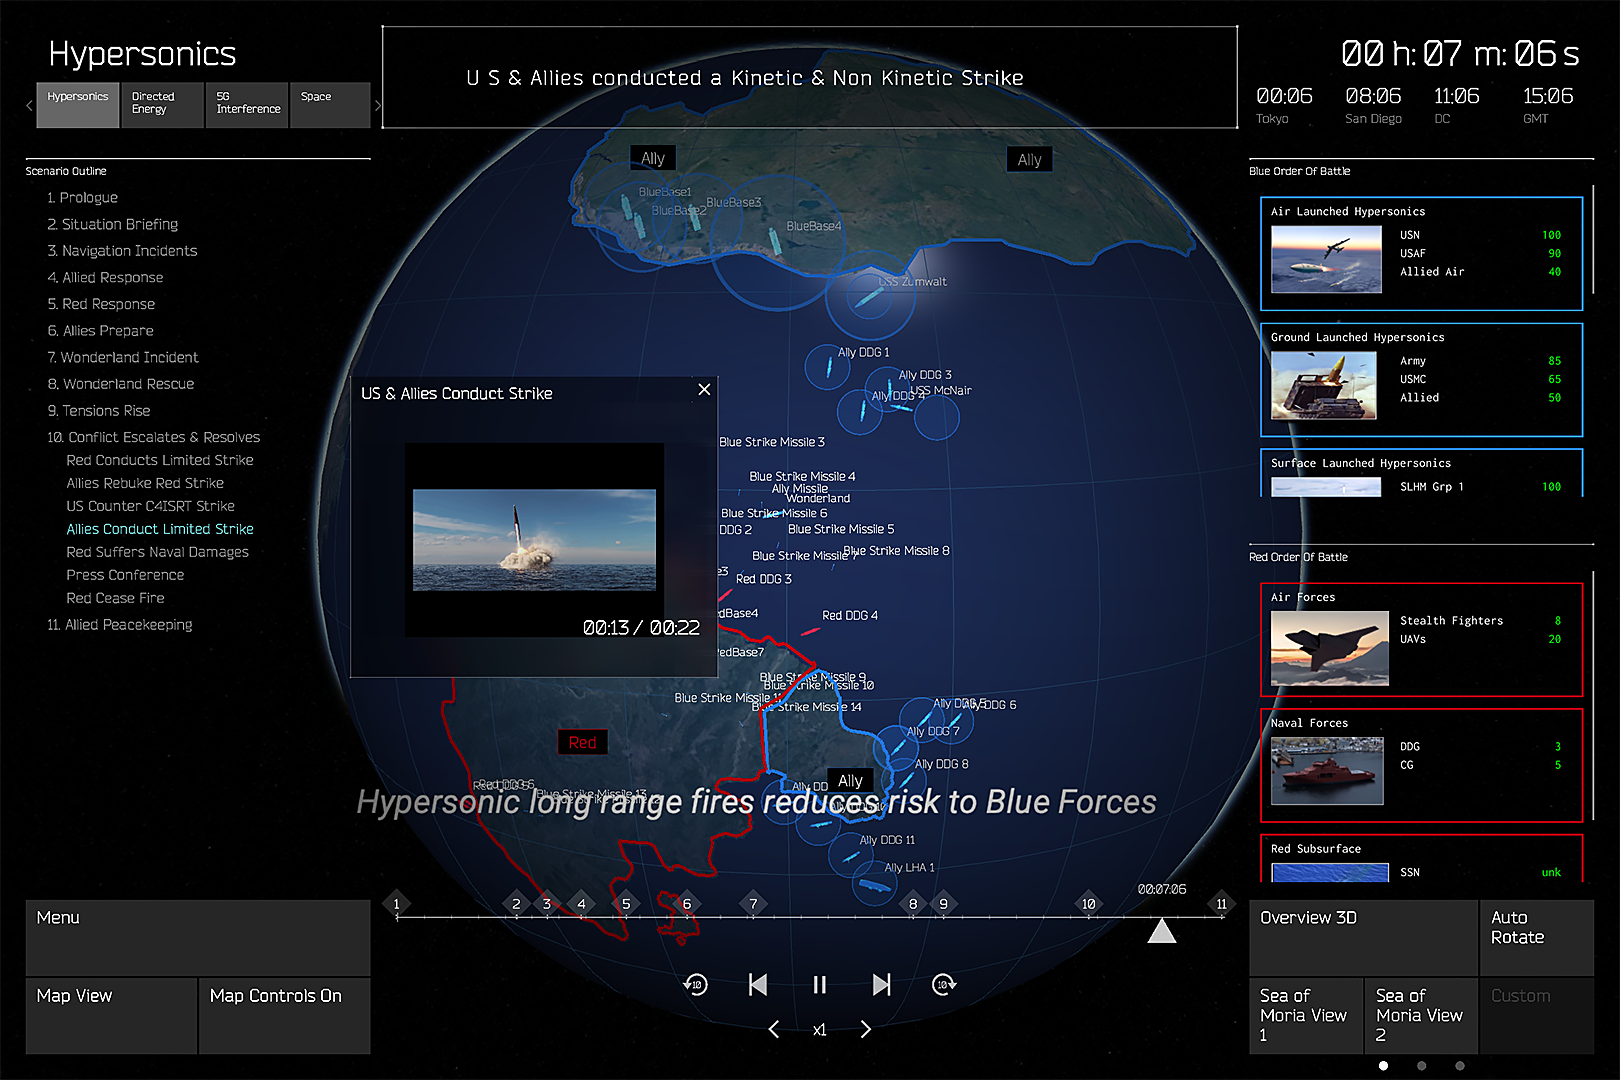Open the Menu panel
The image size is (1620, 1080).
click(x=198, y=938)
